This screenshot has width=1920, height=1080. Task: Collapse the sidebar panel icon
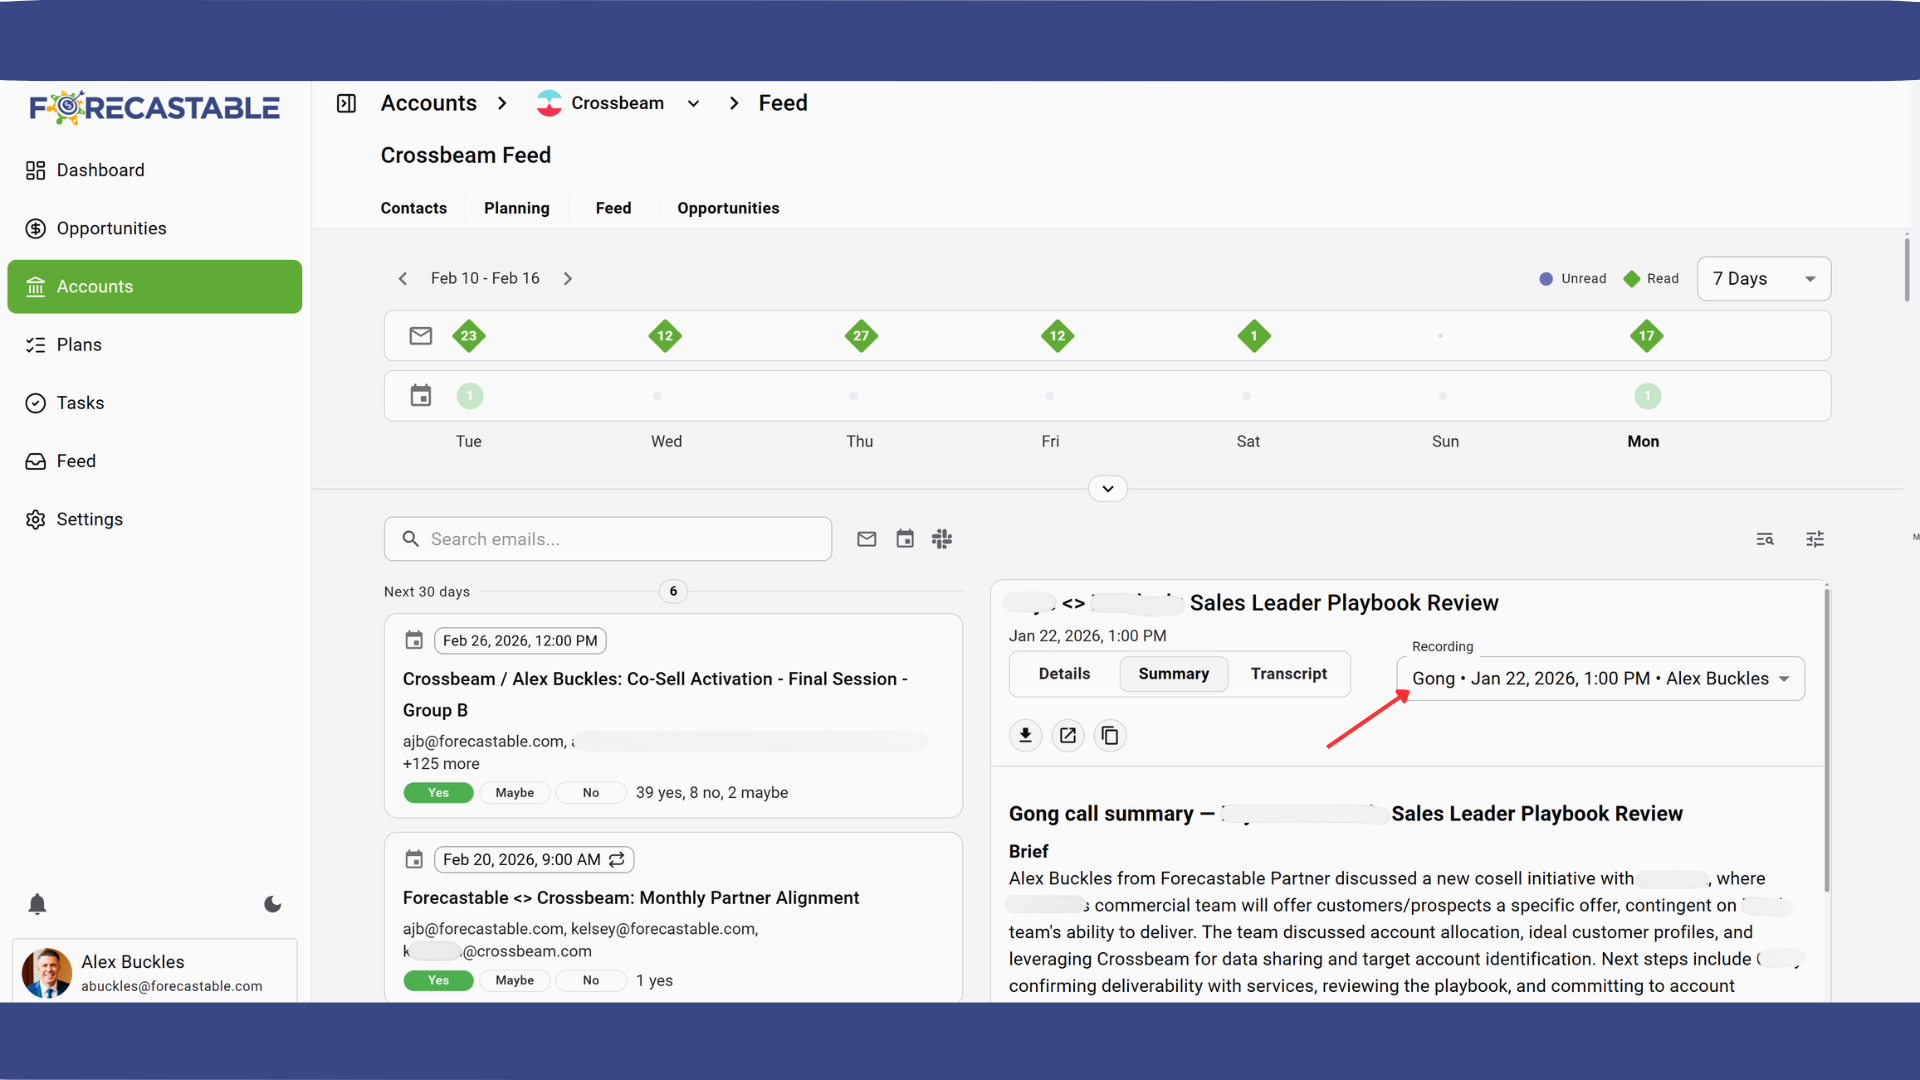coord(346,103)
